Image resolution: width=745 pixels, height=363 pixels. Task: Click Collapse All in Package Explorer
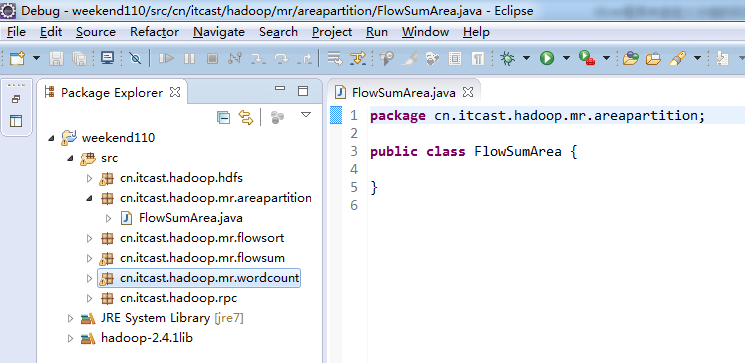pos(223,117)
